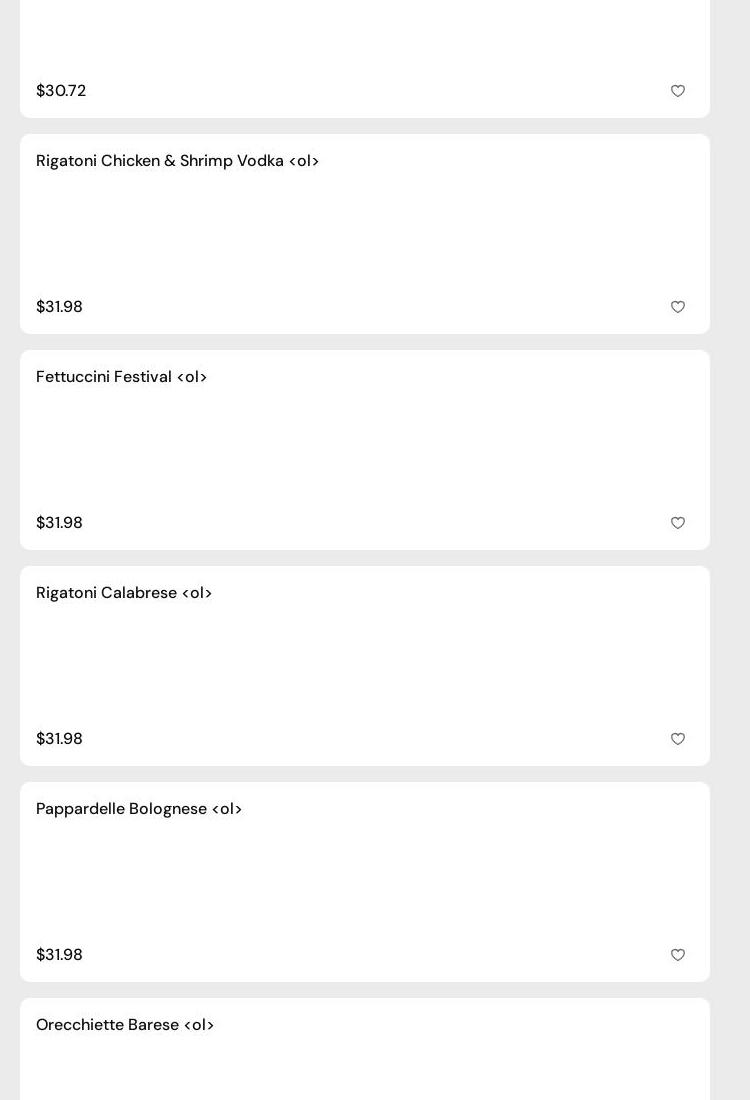The image size is (750, 1100).
Task: Add Rigatoni Calabrese to favorites
Action: (x=678, y=739)
